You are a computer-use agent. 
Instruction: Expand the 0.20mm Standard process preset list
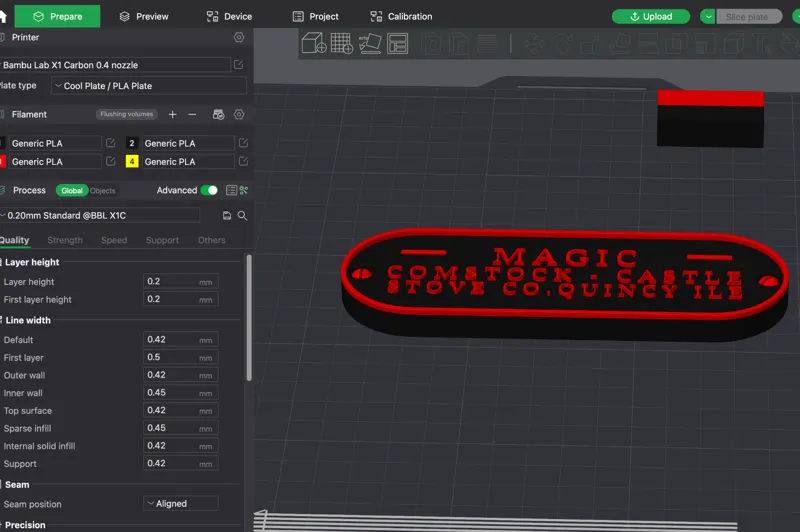coord(100,216)
